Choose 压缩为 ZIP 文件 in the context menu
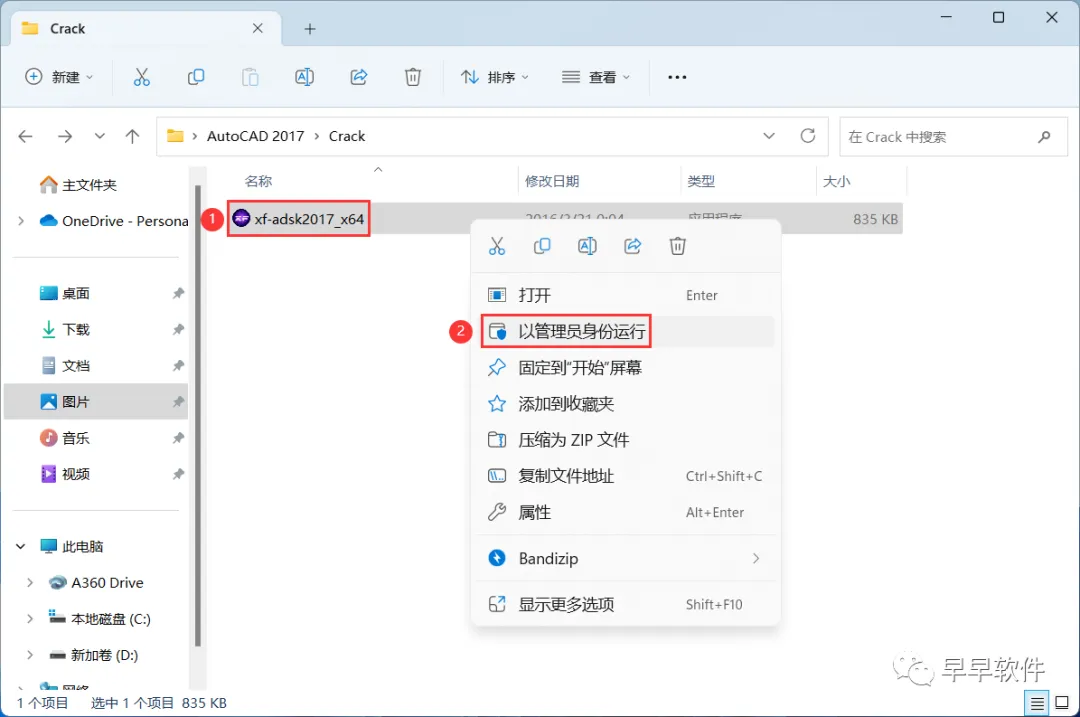The image size is (1080, 717). (x=626, y=440)
